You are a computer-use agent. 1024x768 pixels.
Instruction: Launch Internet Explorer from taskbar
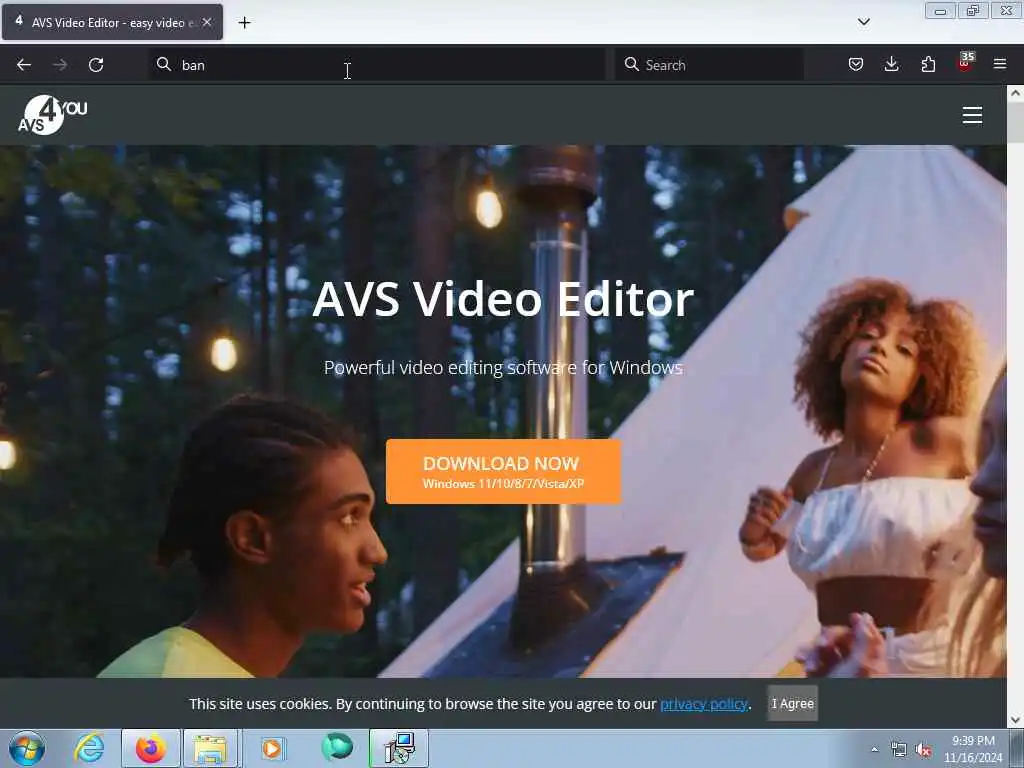click(x=89, y=748)
